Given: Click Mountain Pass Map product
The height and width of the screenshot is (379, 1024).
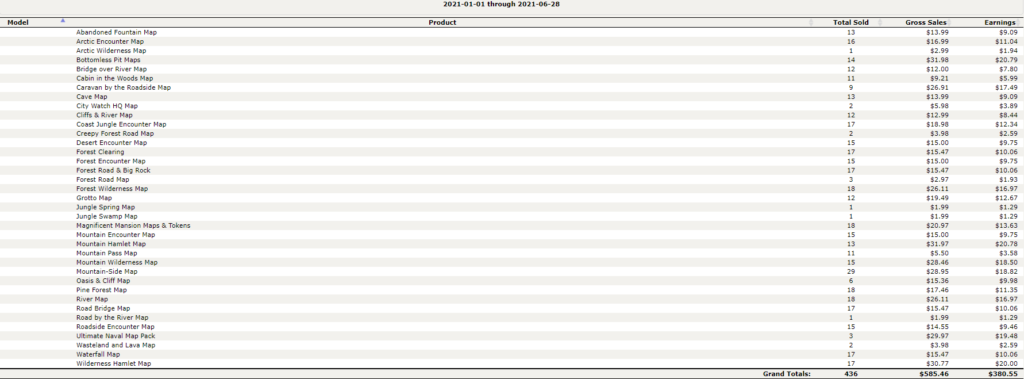Looking at the screenshot, I should [106, 253].
